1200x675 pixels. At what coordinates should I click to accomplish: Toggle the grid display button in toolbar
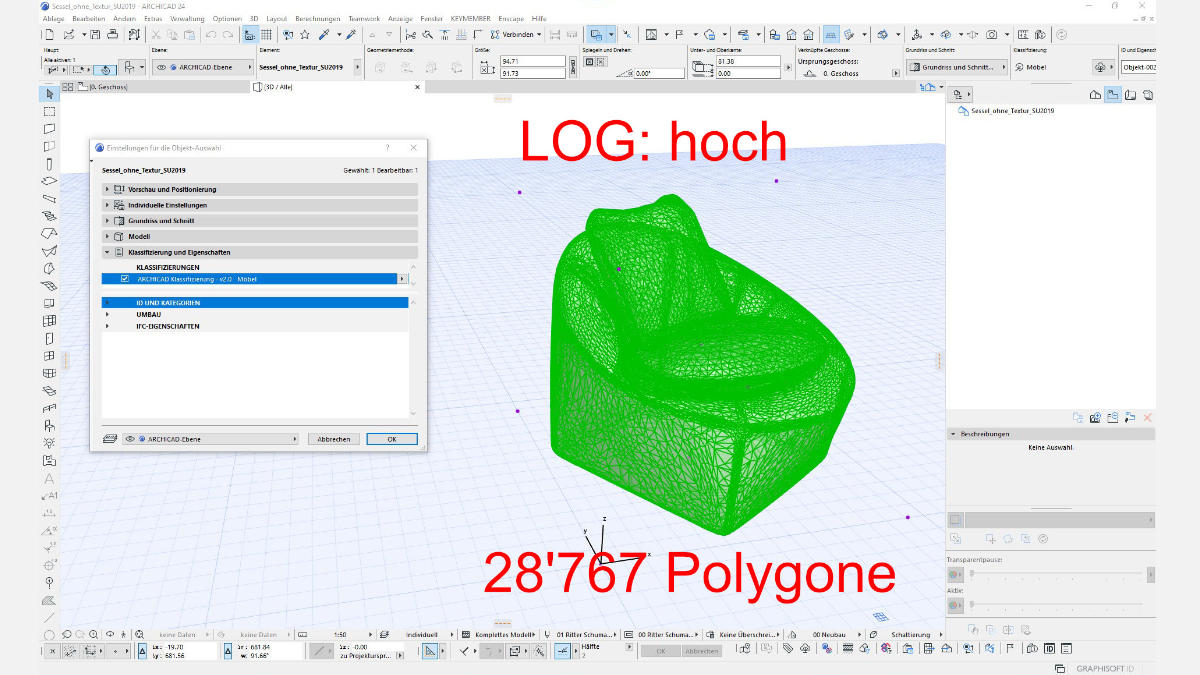click(x=266, y=34)
